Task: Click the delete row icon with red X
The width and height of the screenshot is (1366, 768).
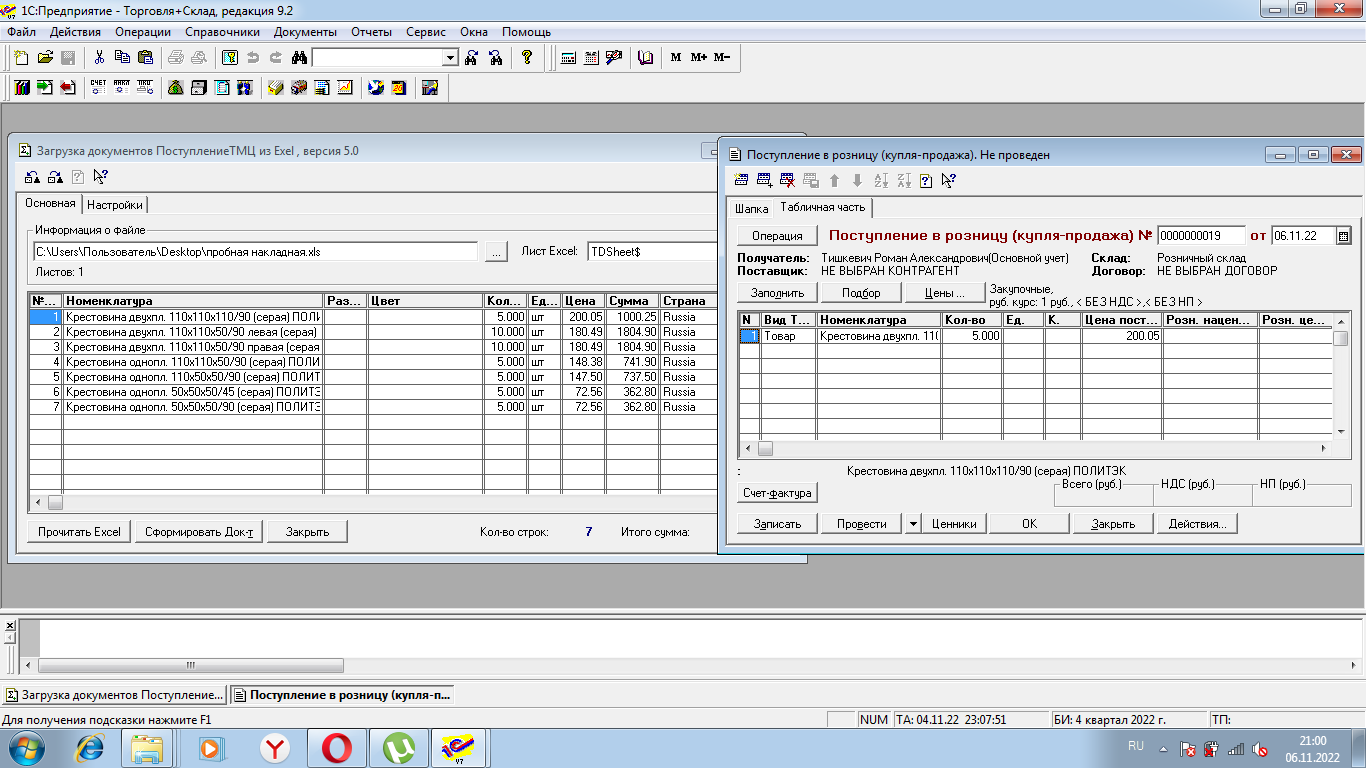Action: [x=788, y=181]
